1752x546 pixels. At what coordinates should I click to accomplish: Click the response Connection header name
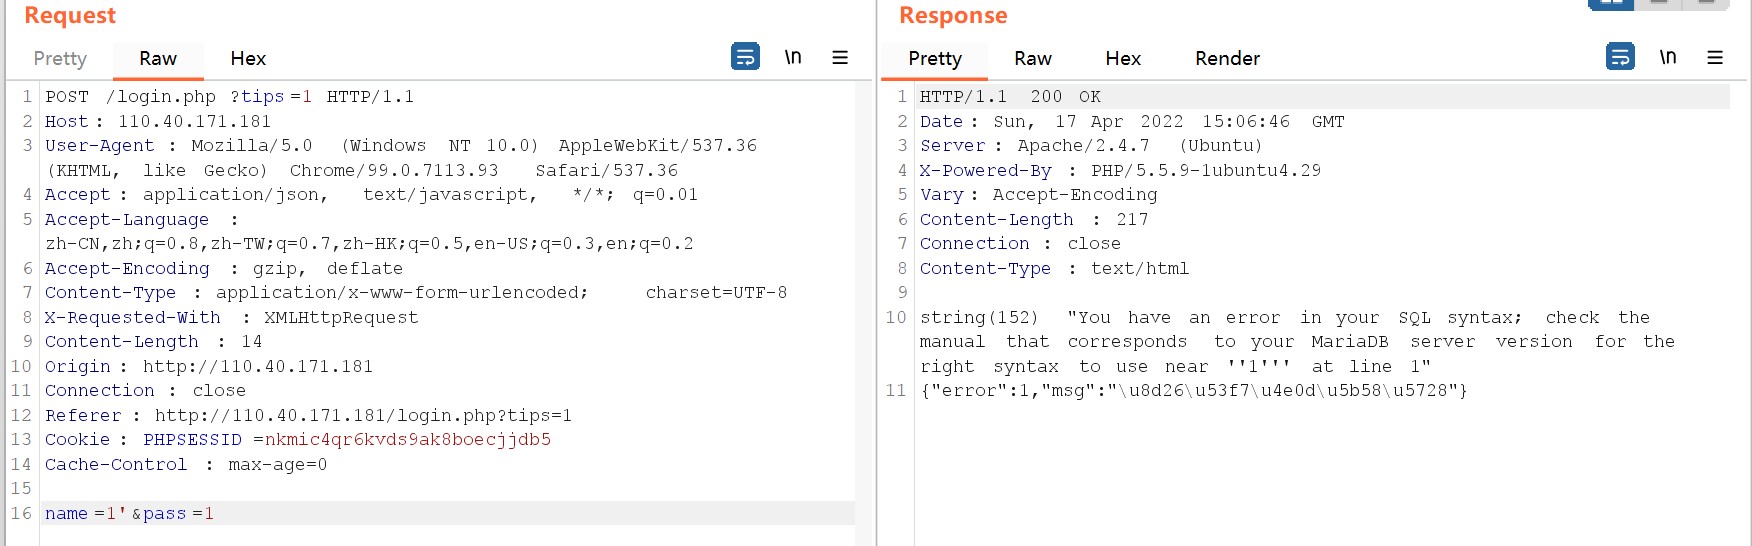tap(974, 244)
